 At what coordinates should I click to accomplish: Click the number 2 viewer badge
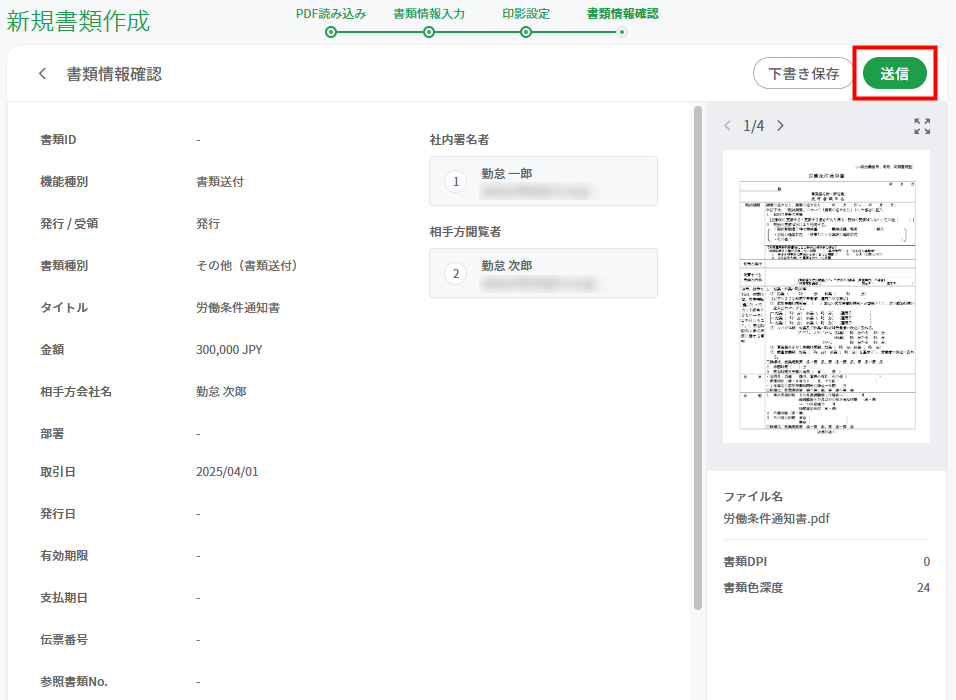456,274
